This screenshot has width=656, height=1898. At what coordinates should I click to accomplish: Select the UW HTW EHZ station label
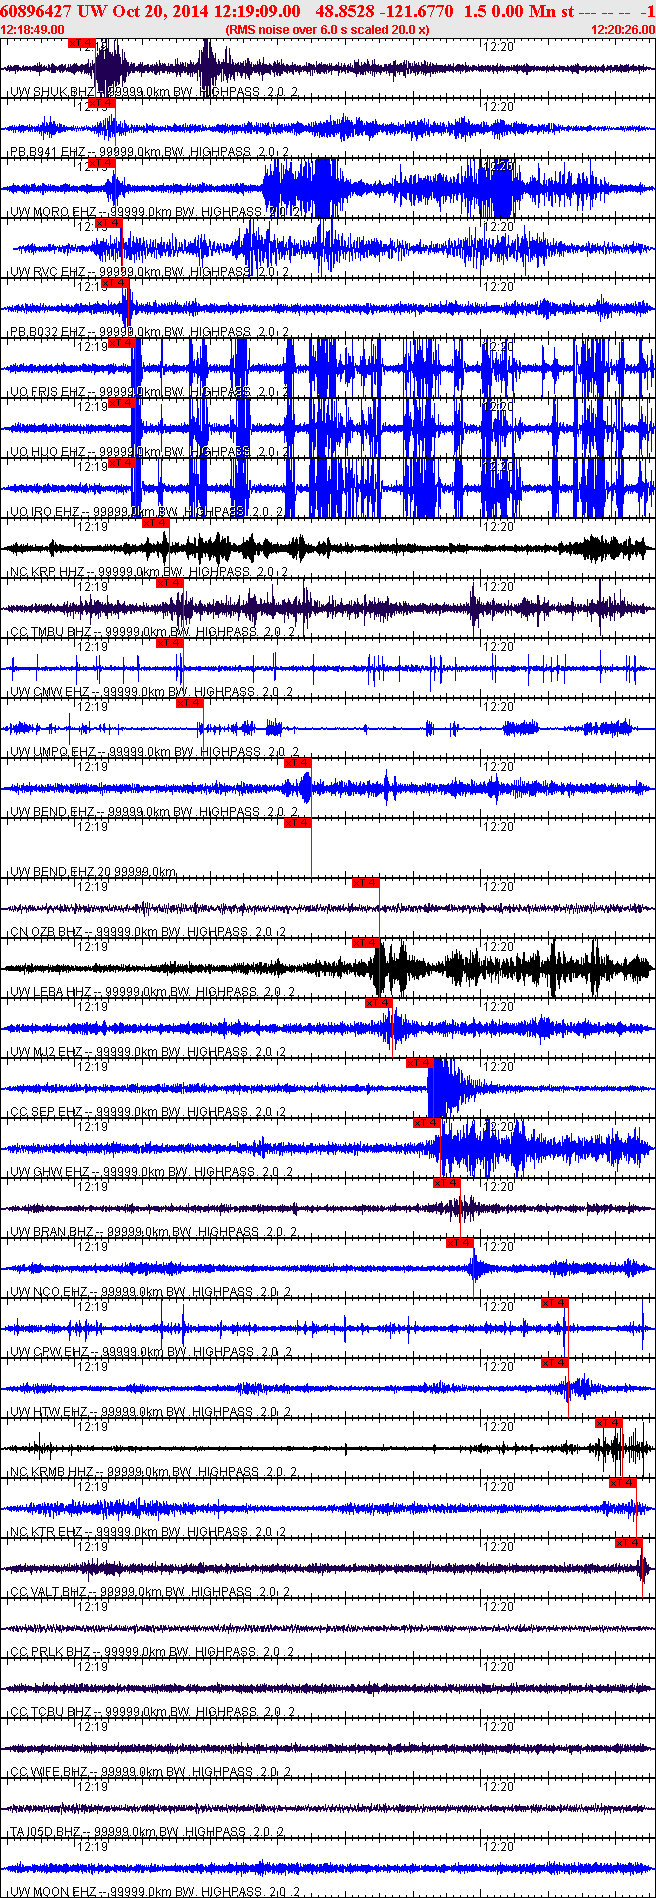150,1412
